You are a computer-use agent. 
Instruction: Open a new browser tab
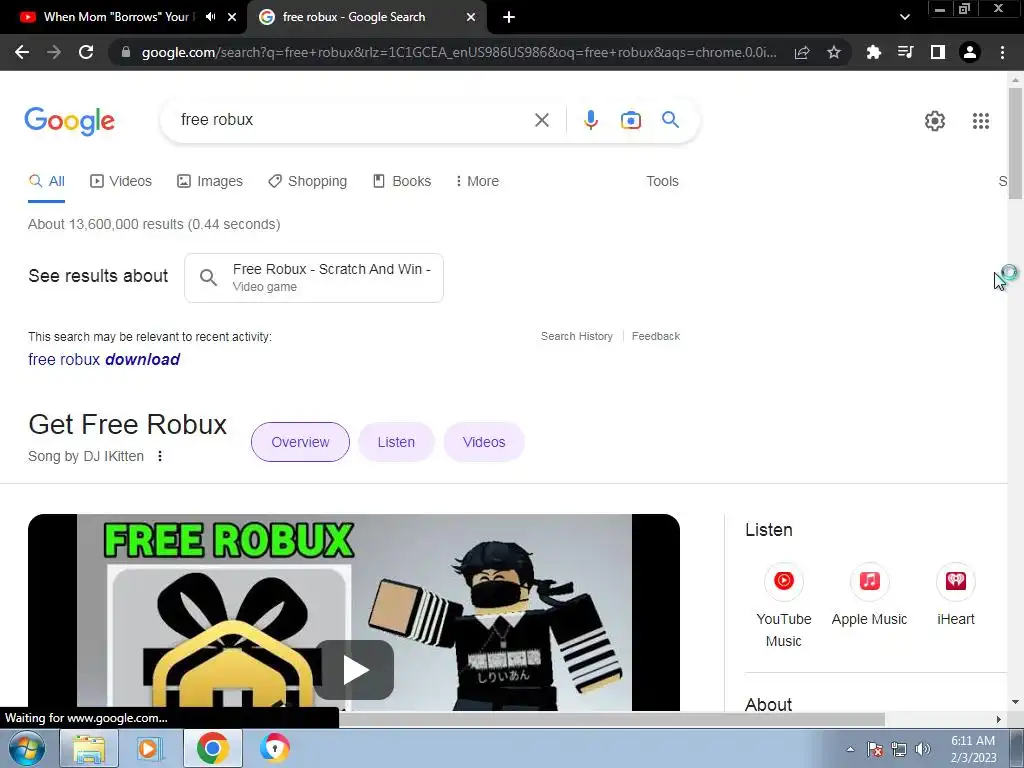point(509,17)
